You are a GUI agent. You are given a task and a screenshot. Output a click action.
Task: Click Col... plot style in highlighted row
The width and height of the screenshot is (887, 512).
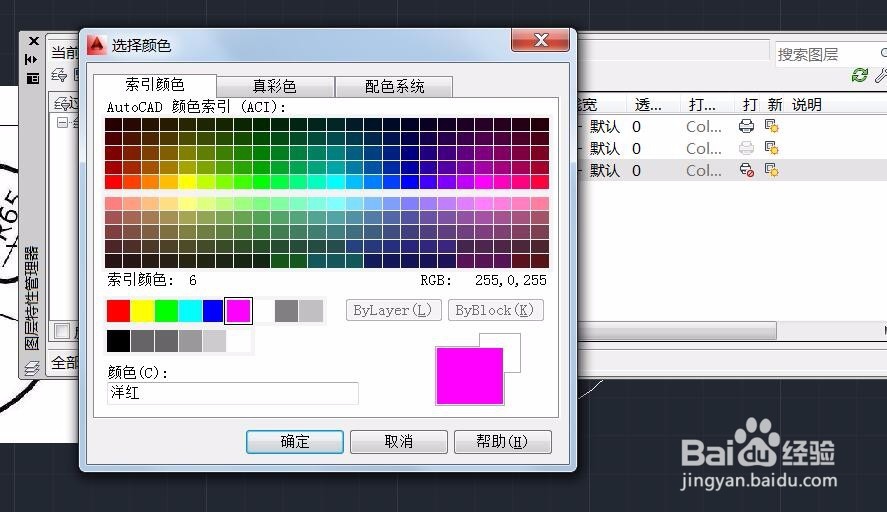[704, 170]
